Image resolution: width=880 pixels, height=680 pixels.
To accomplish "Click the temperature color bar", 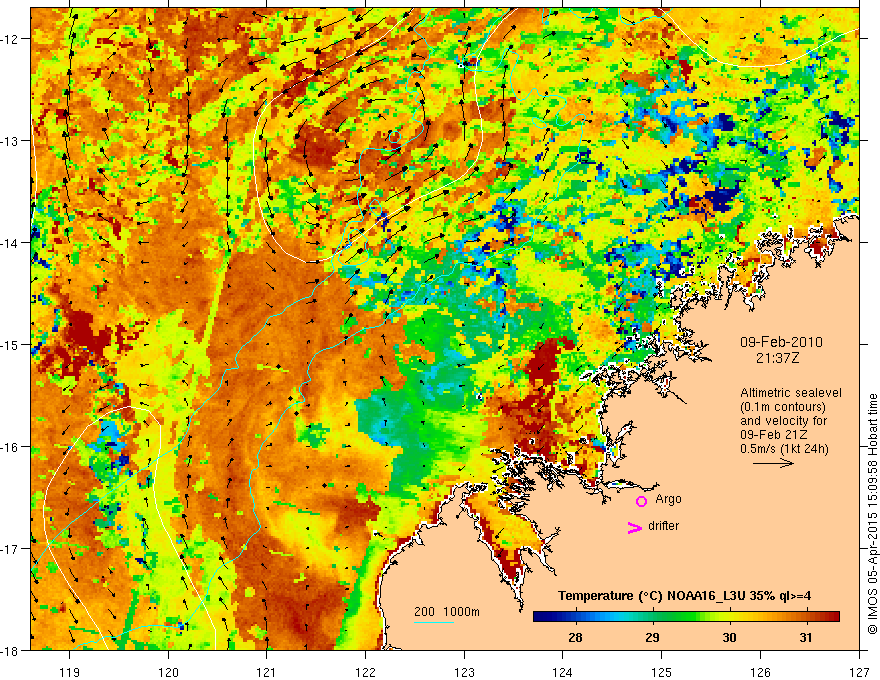I will coord(686,616).
